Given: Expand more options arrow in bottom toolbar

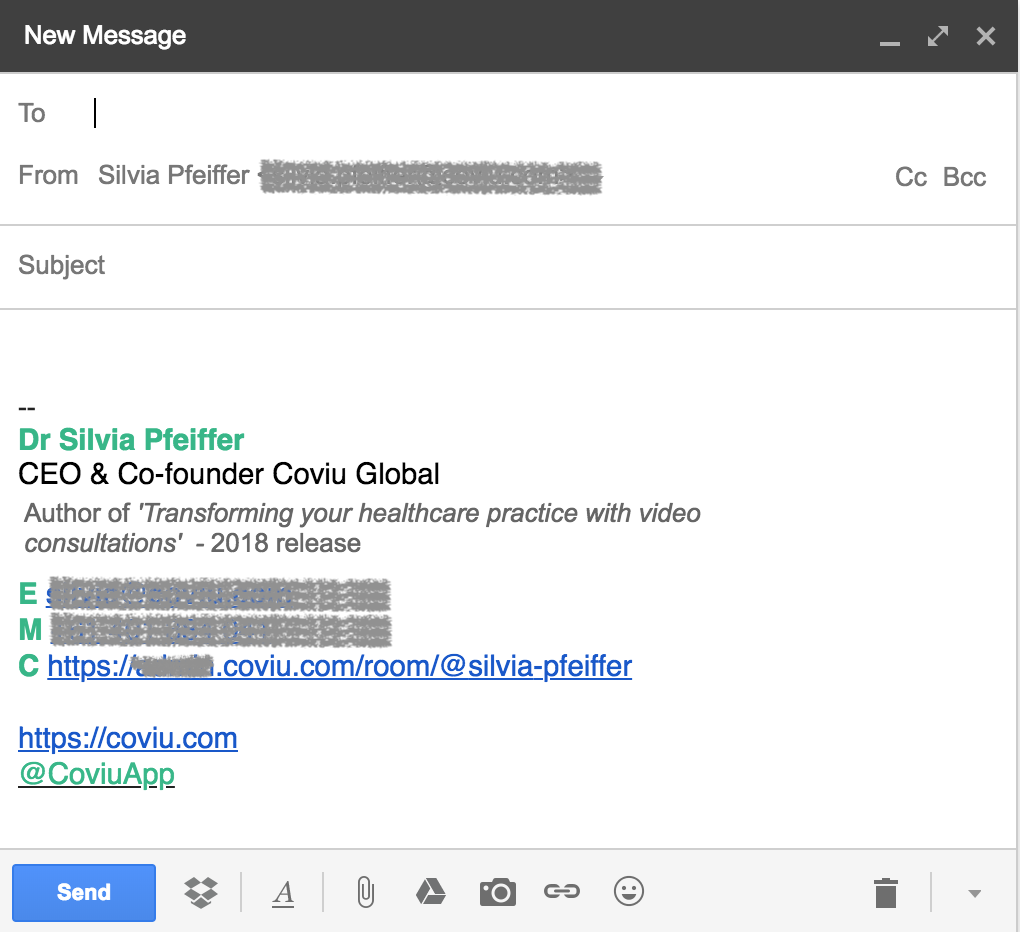Looking at the screenshot, I should point(974,894).
